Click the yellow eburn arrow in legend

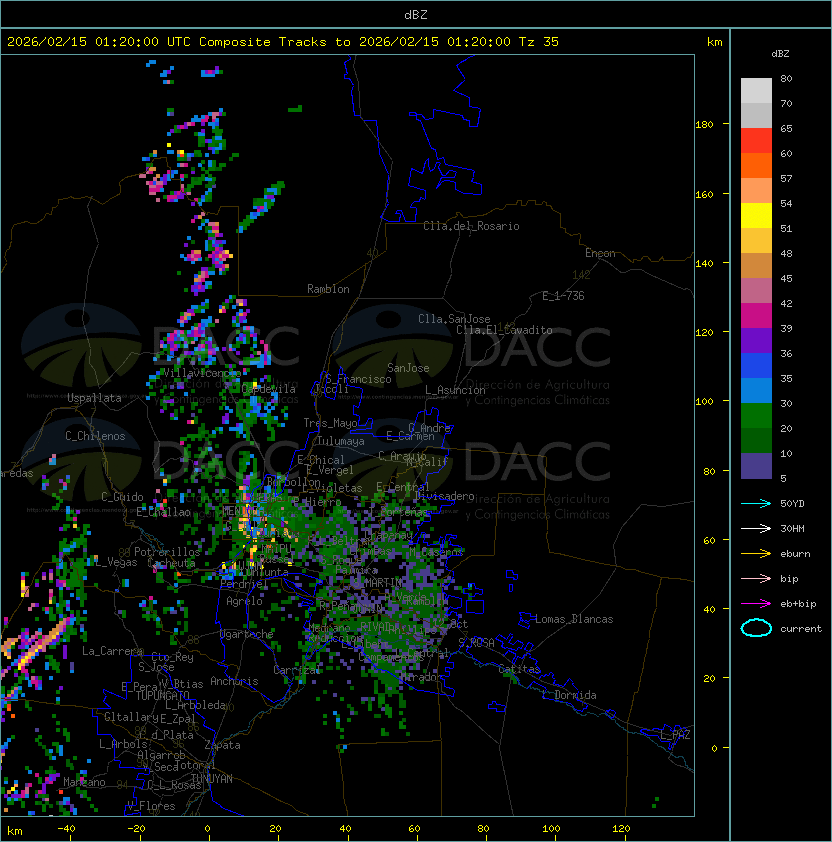coord(756,554)
